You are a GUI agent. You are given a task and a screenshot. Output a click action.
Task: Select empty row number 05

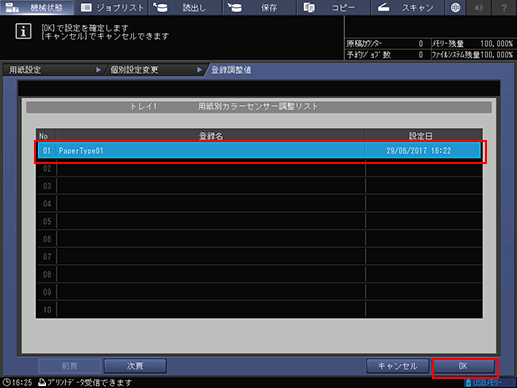[x=259, y=221]
